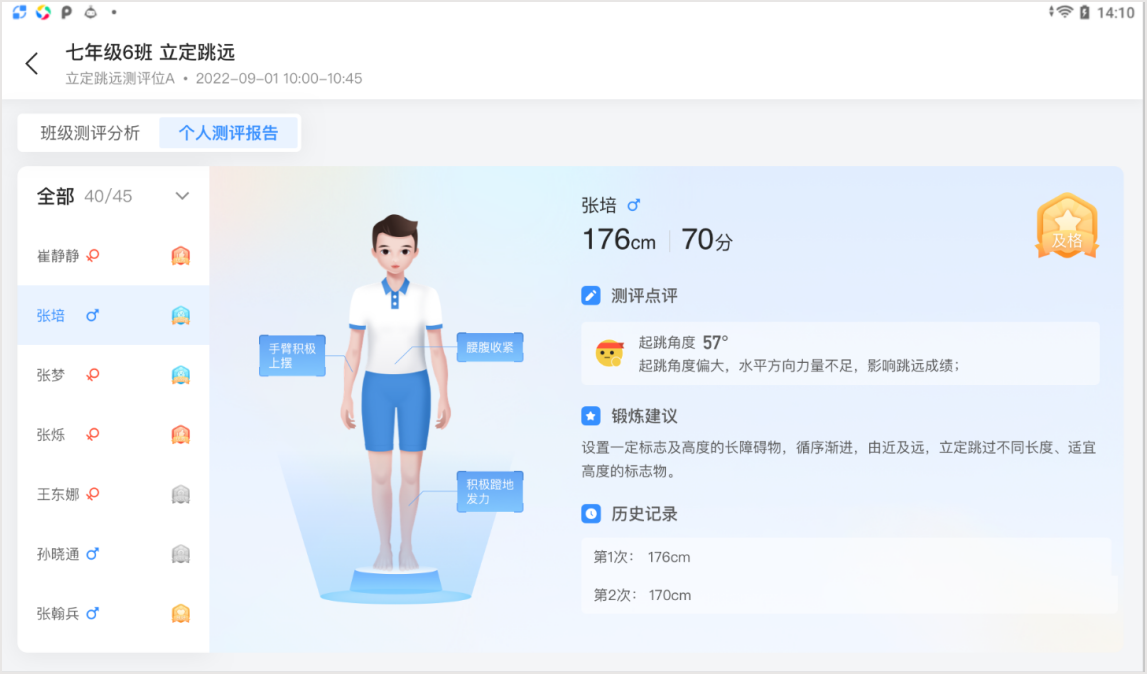1147x674 pixels.
Task: Open 张翰兵's evaluation report
Action: point(113,613)
